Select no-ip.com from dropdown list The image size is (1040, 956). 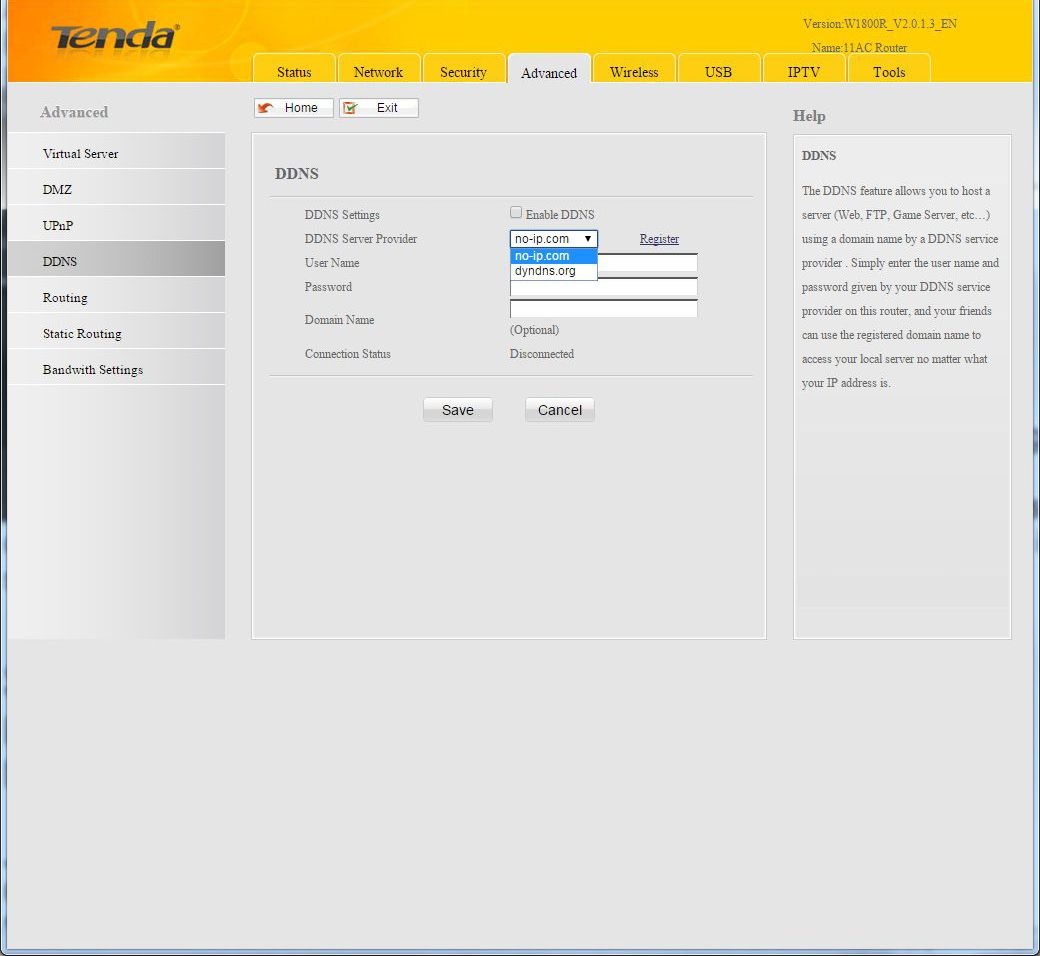[x=553, y=256]
